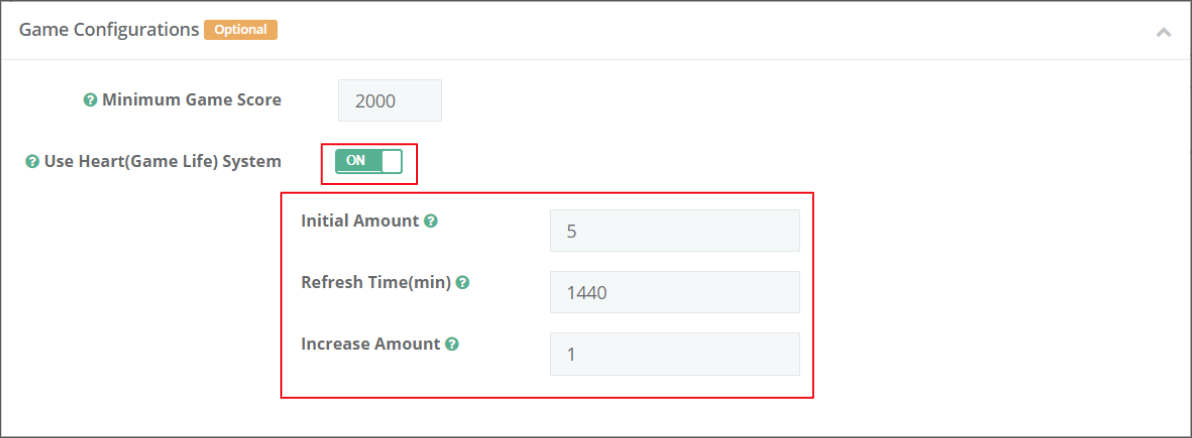Click help icon next to Increase Amount
The image size is (1192, 438).
(x=452, y=344)
